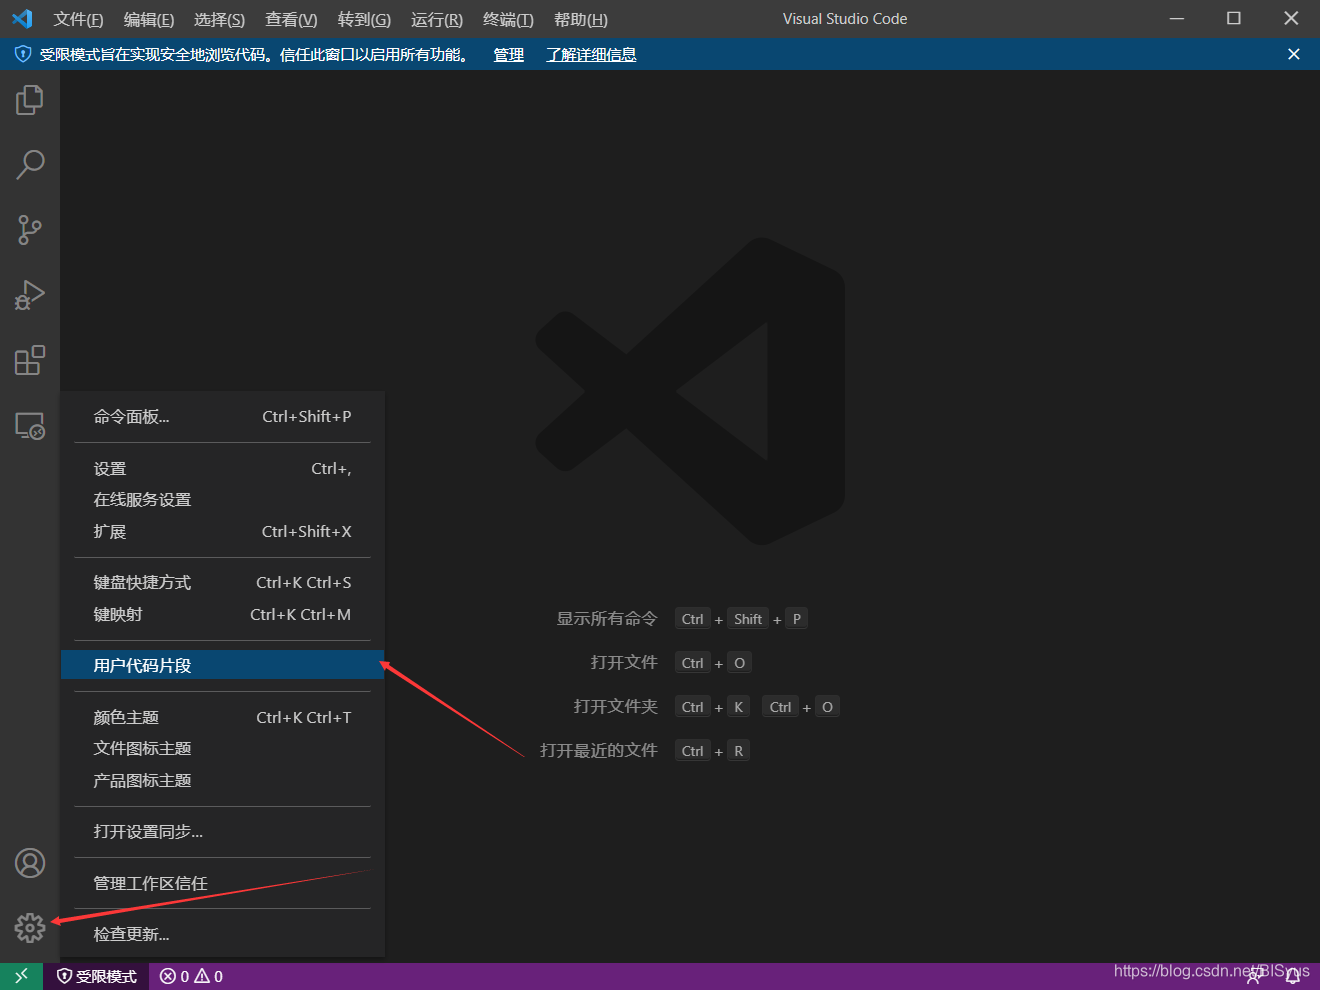Open the 帮助(H) menu
Image resolution: width=1320 pixels, height=990 pixels.
point(581,20)
